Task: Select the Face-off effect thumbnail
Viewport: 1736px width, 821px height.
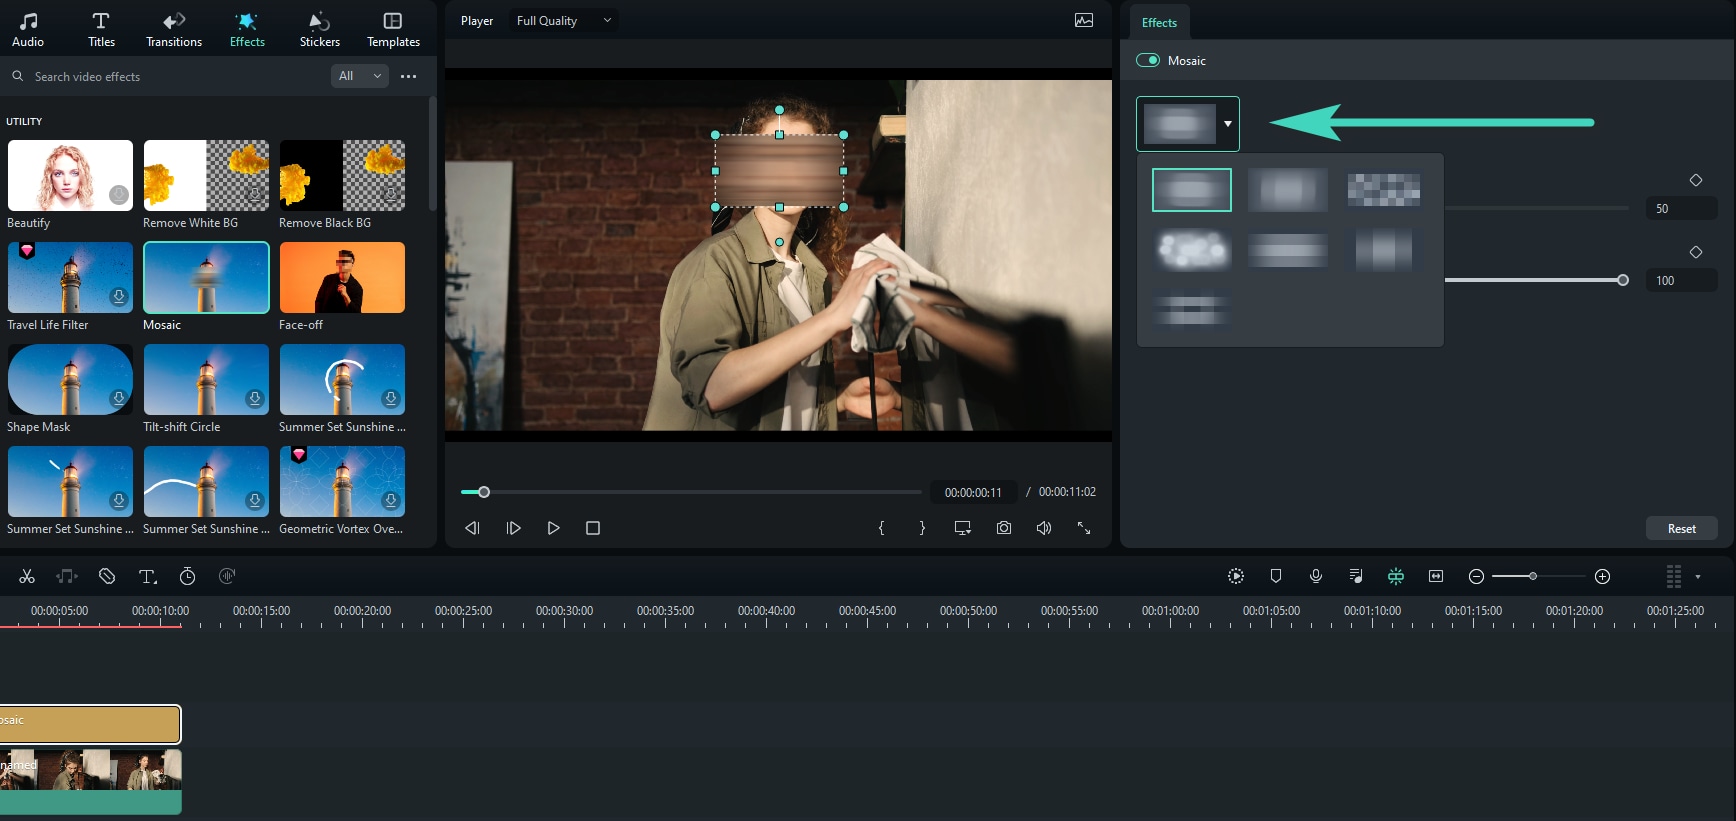Action: point(342,278)
